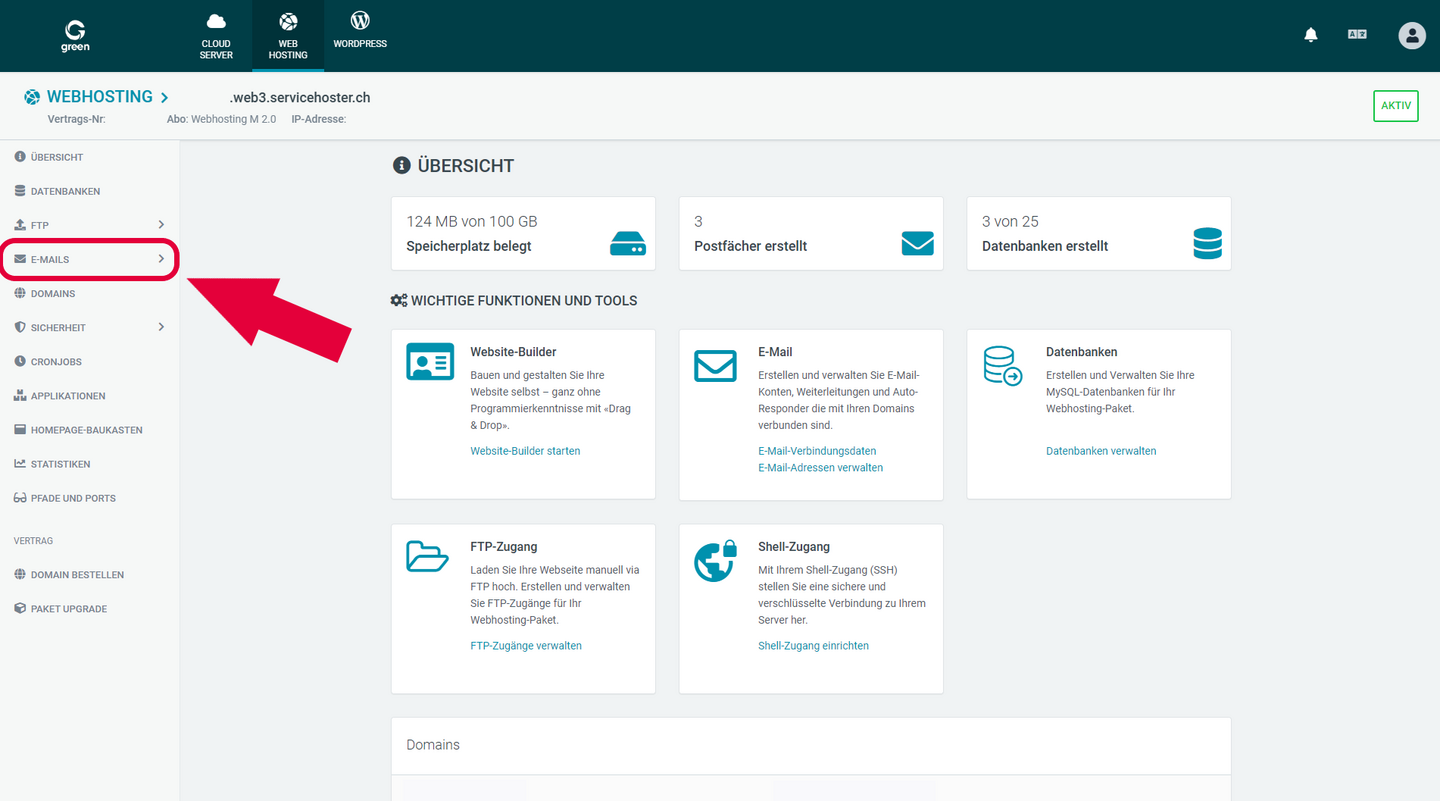Image resolution: width=1440 pixels, height=801 pixels.
Task: Expand the FTP sidebar chevron
Action: click(x=161, y=225)
